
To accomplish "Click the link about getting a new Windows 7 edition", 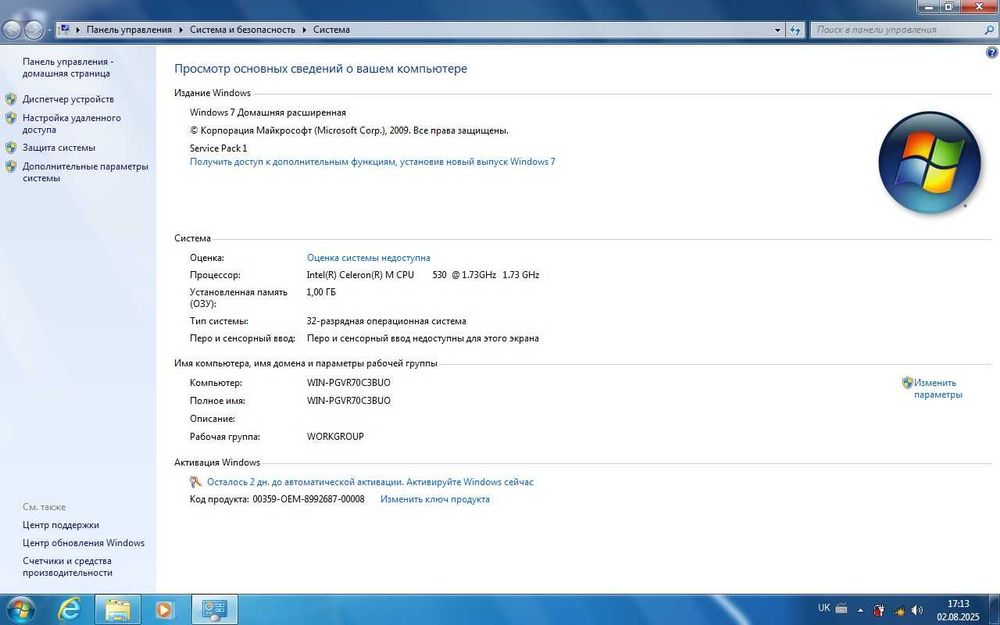I will (372, 161).
